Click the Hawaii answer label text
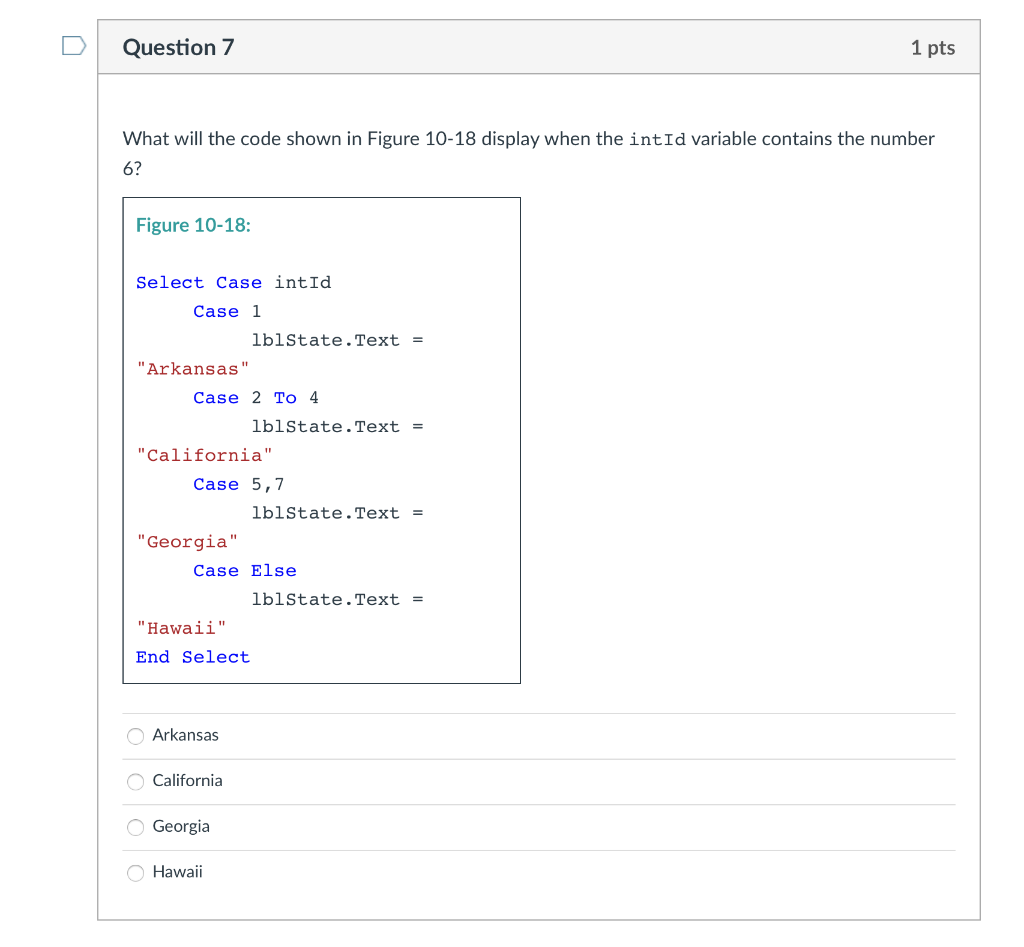Screen dimensions: 1024x947 pos(177,872)
